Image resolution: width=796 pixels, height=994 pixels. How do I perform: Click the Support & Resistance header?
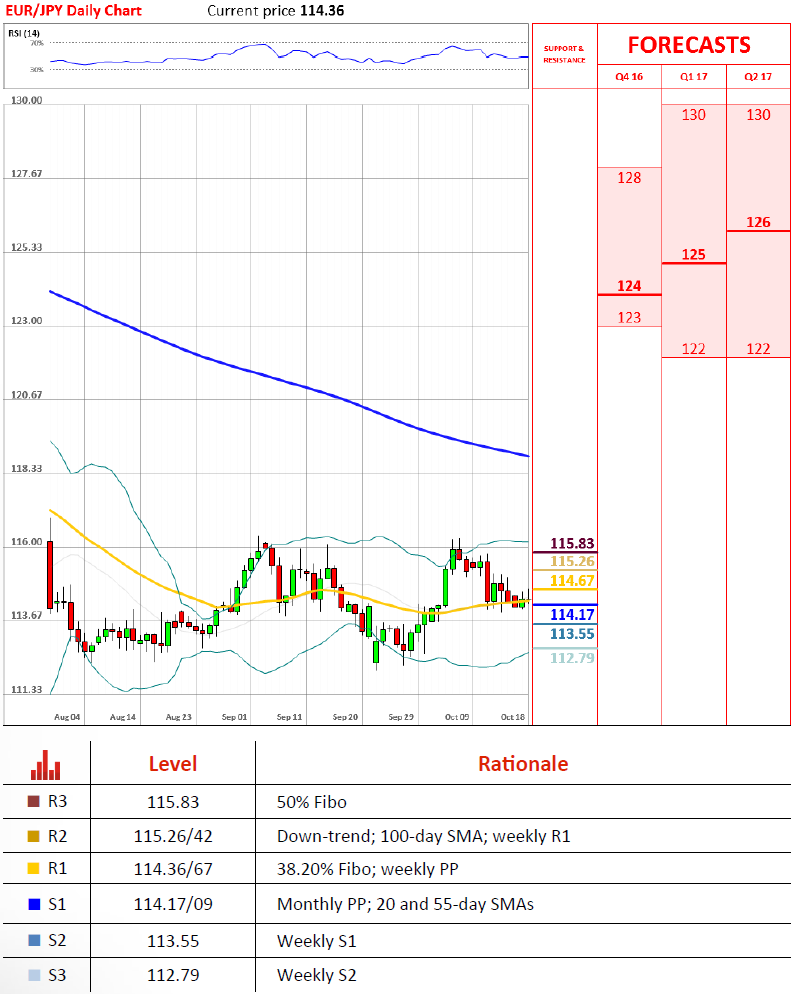564,54
